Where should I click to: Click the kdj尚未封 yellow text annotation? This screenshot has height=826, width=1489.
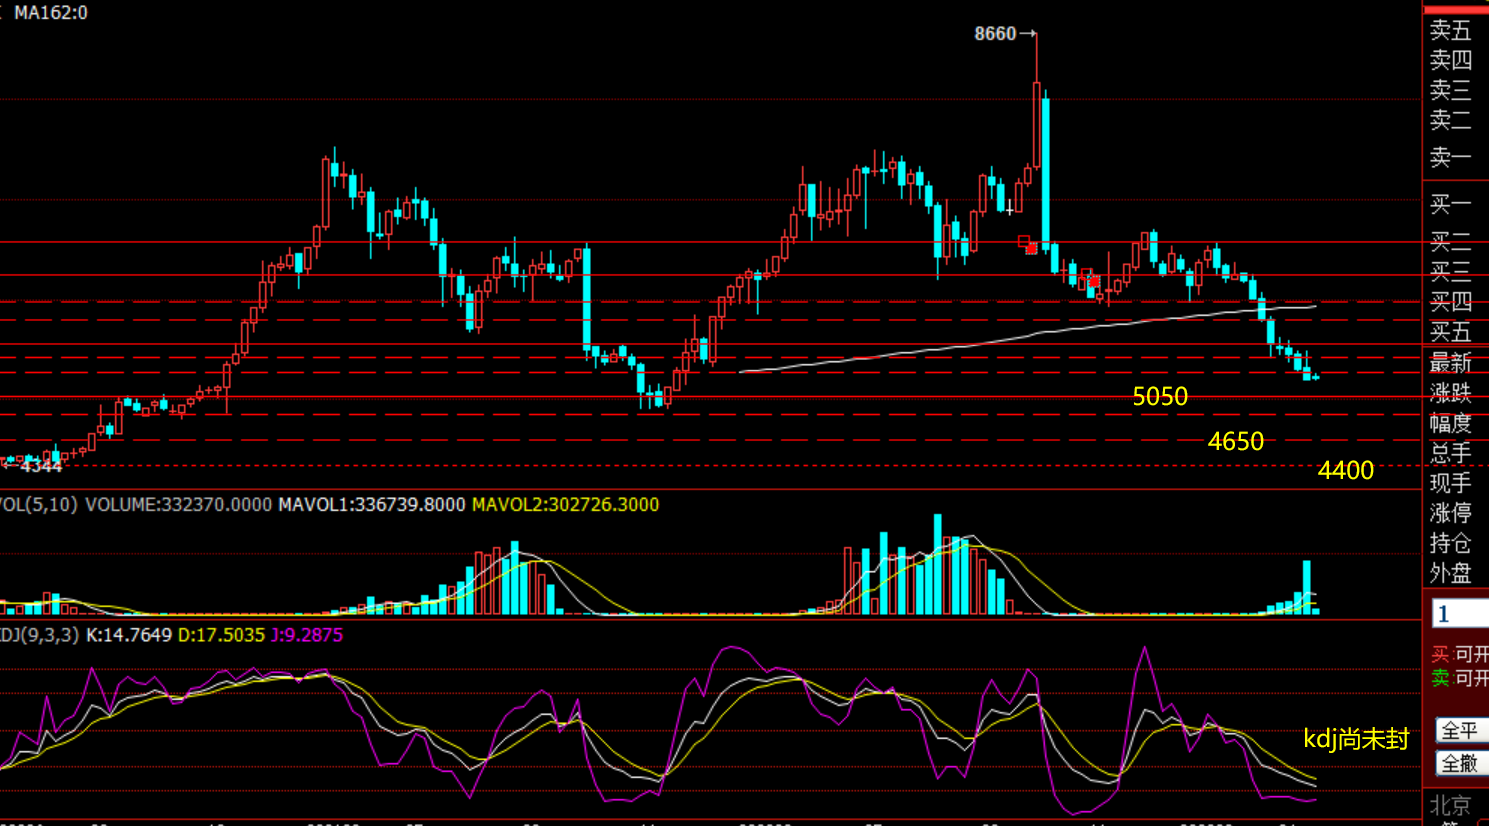1356,739
